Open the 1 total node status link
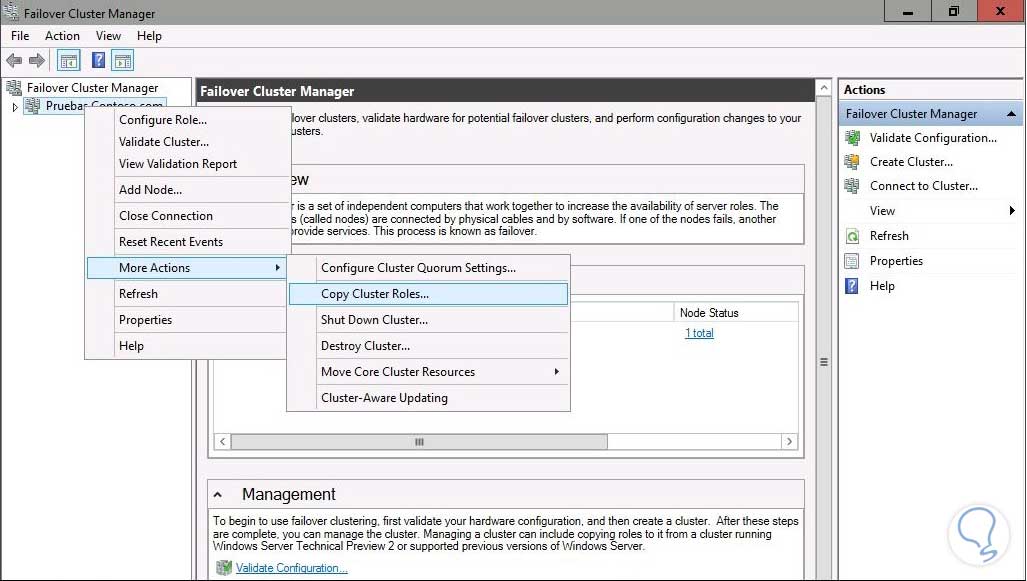Viewport: 1027px width, 581px height. pyautogui.click(x=699, y=333)
